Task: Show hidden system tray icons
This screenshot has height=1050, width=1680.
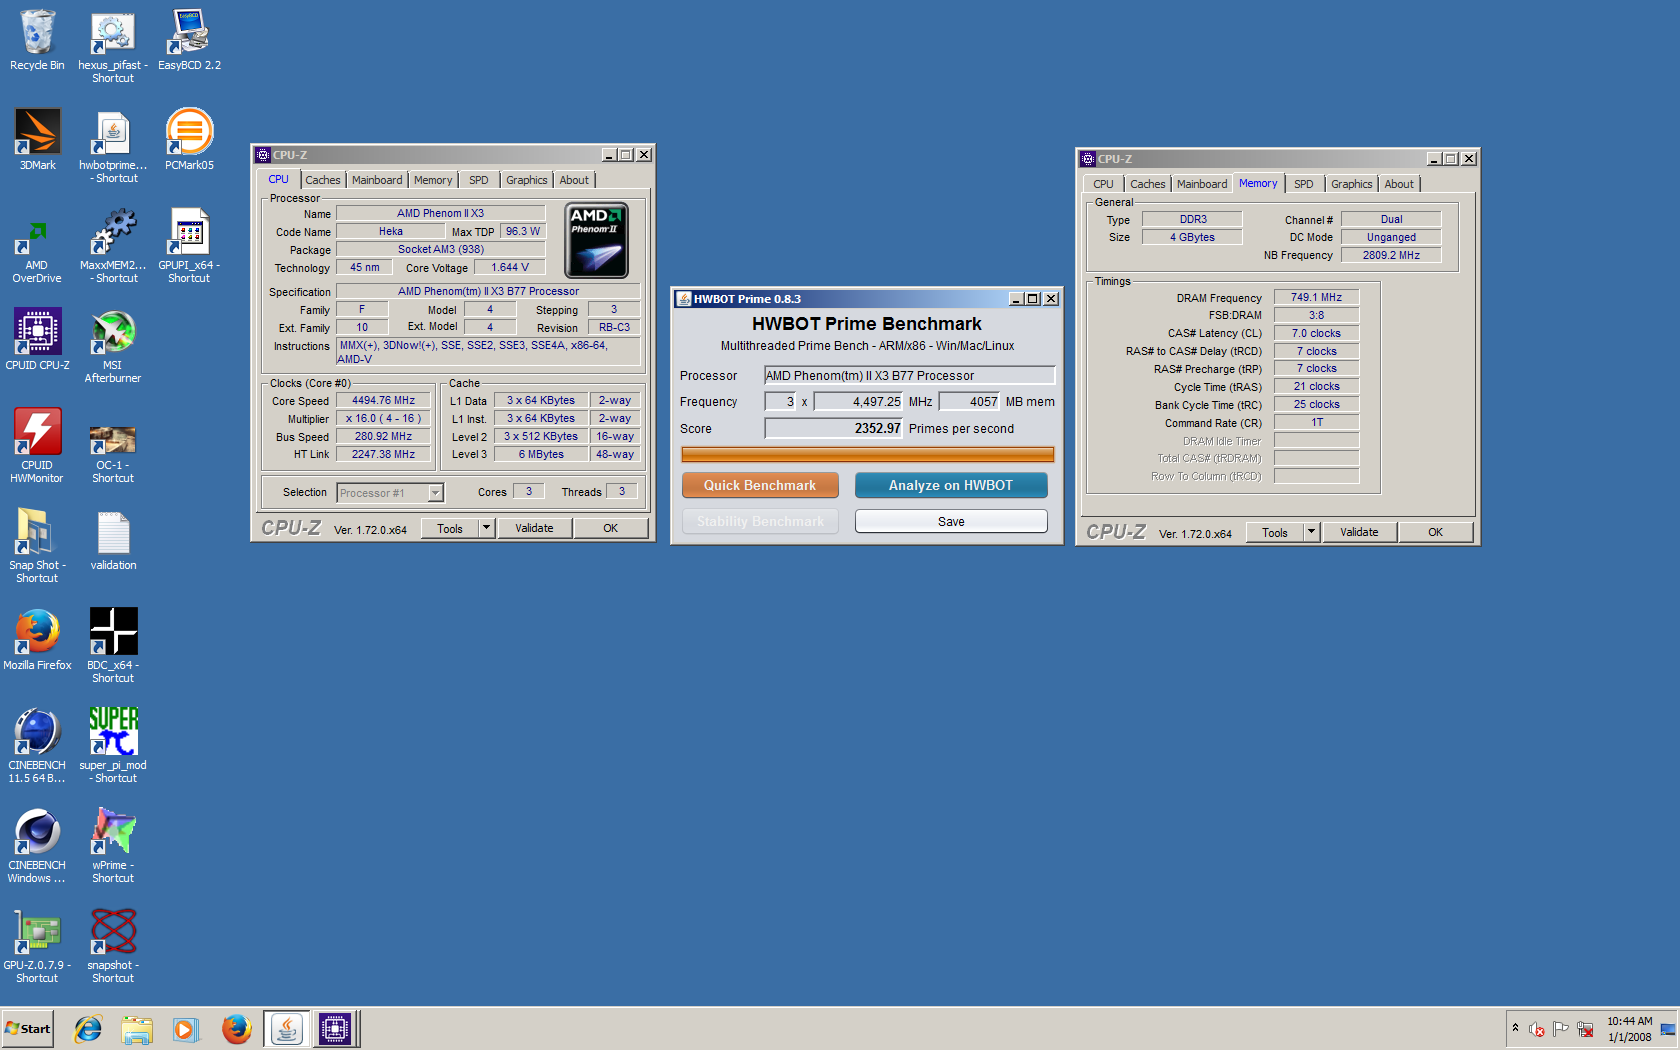Action: tap(1516, 1028)
